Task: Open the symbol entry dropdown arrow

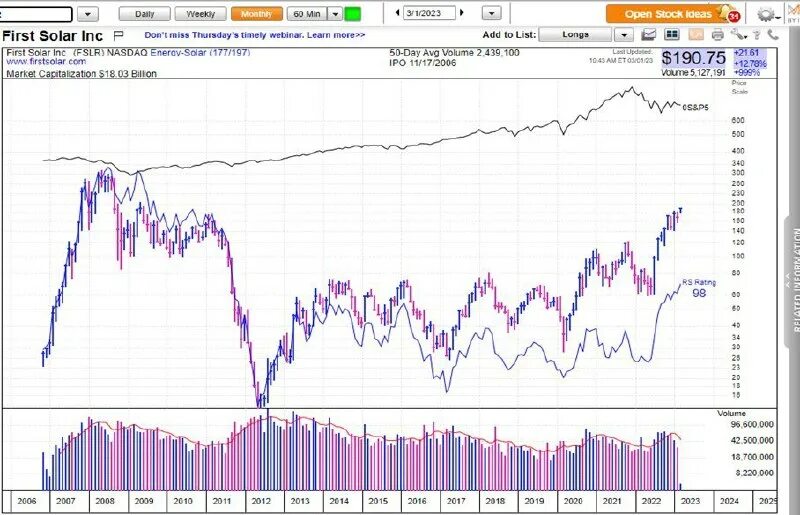Action: pyautogui.click(x=88, y=14)
